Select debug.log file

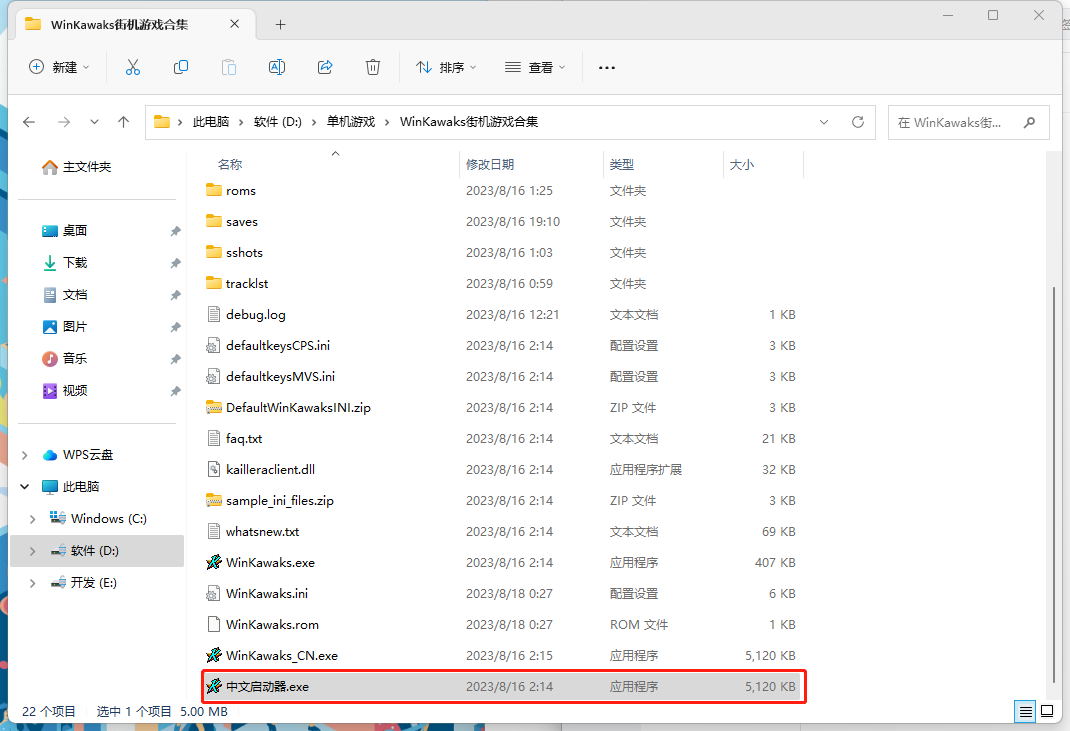pos(504,315)
